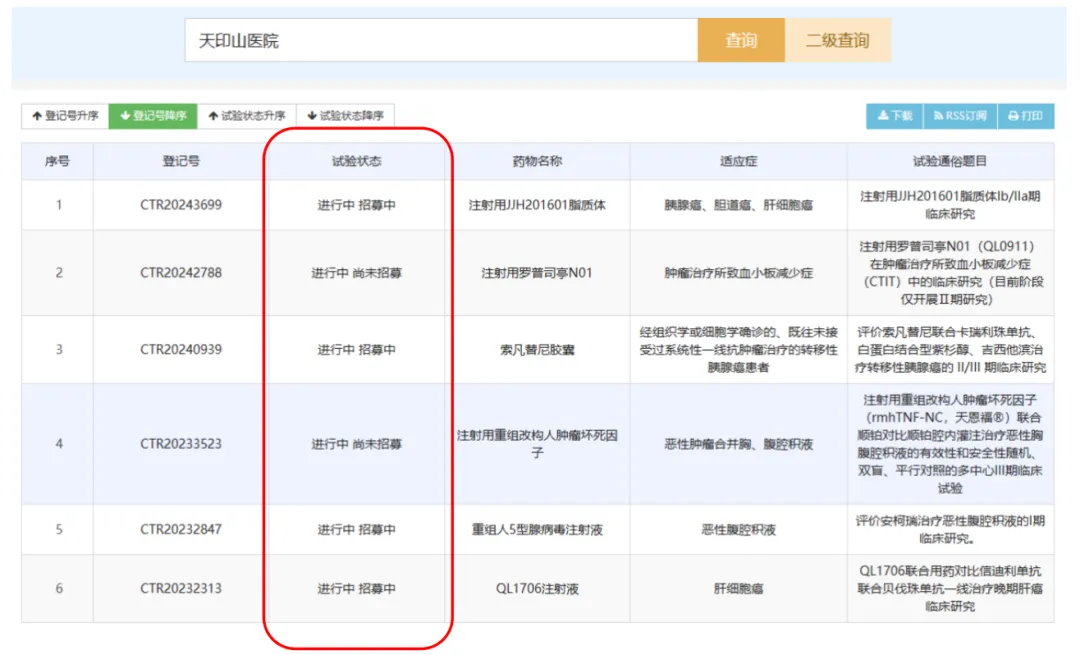The width and height of the screenshot is (1080, 655).
Task: Open registration number CTR20232313
Action: 181,589
